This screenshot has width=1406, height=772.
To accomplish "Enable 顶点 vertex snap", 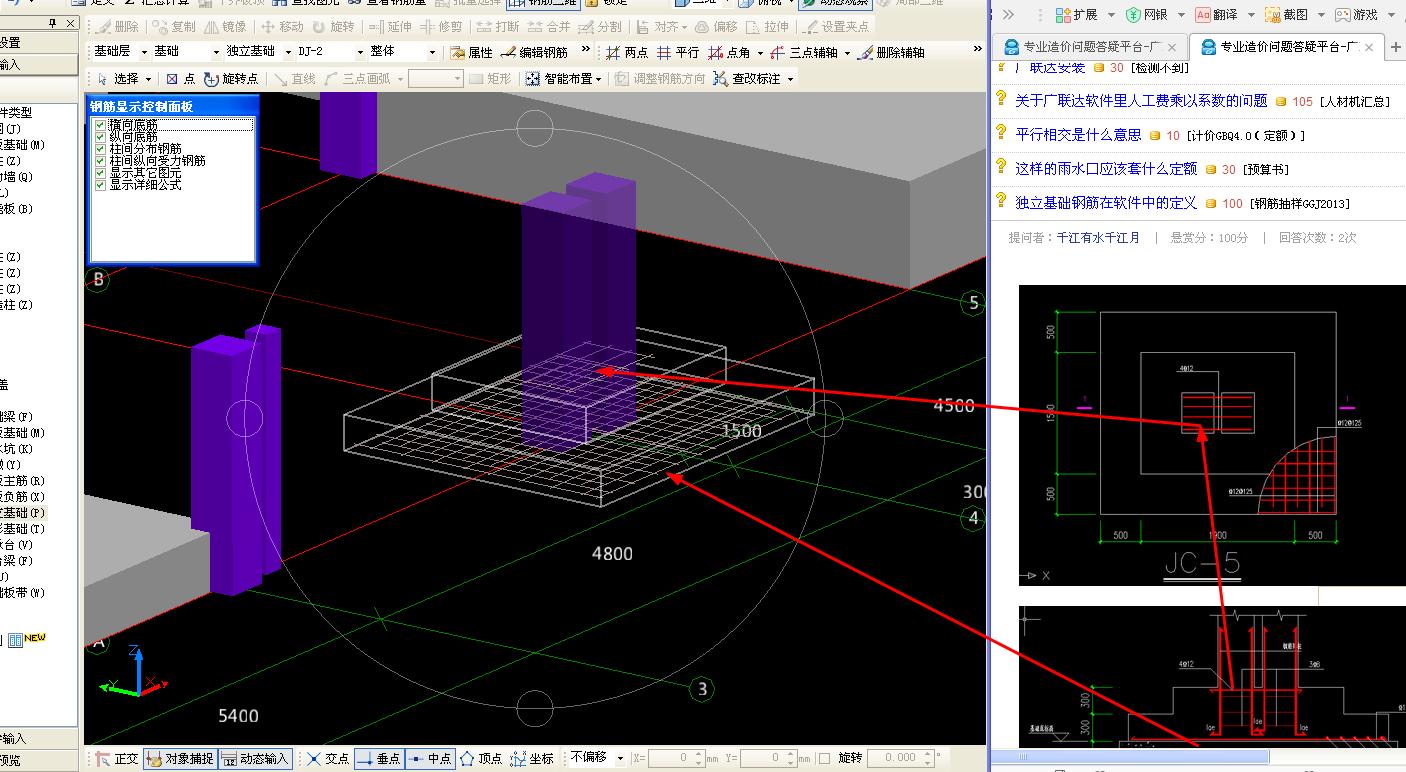I will (480, 758).
